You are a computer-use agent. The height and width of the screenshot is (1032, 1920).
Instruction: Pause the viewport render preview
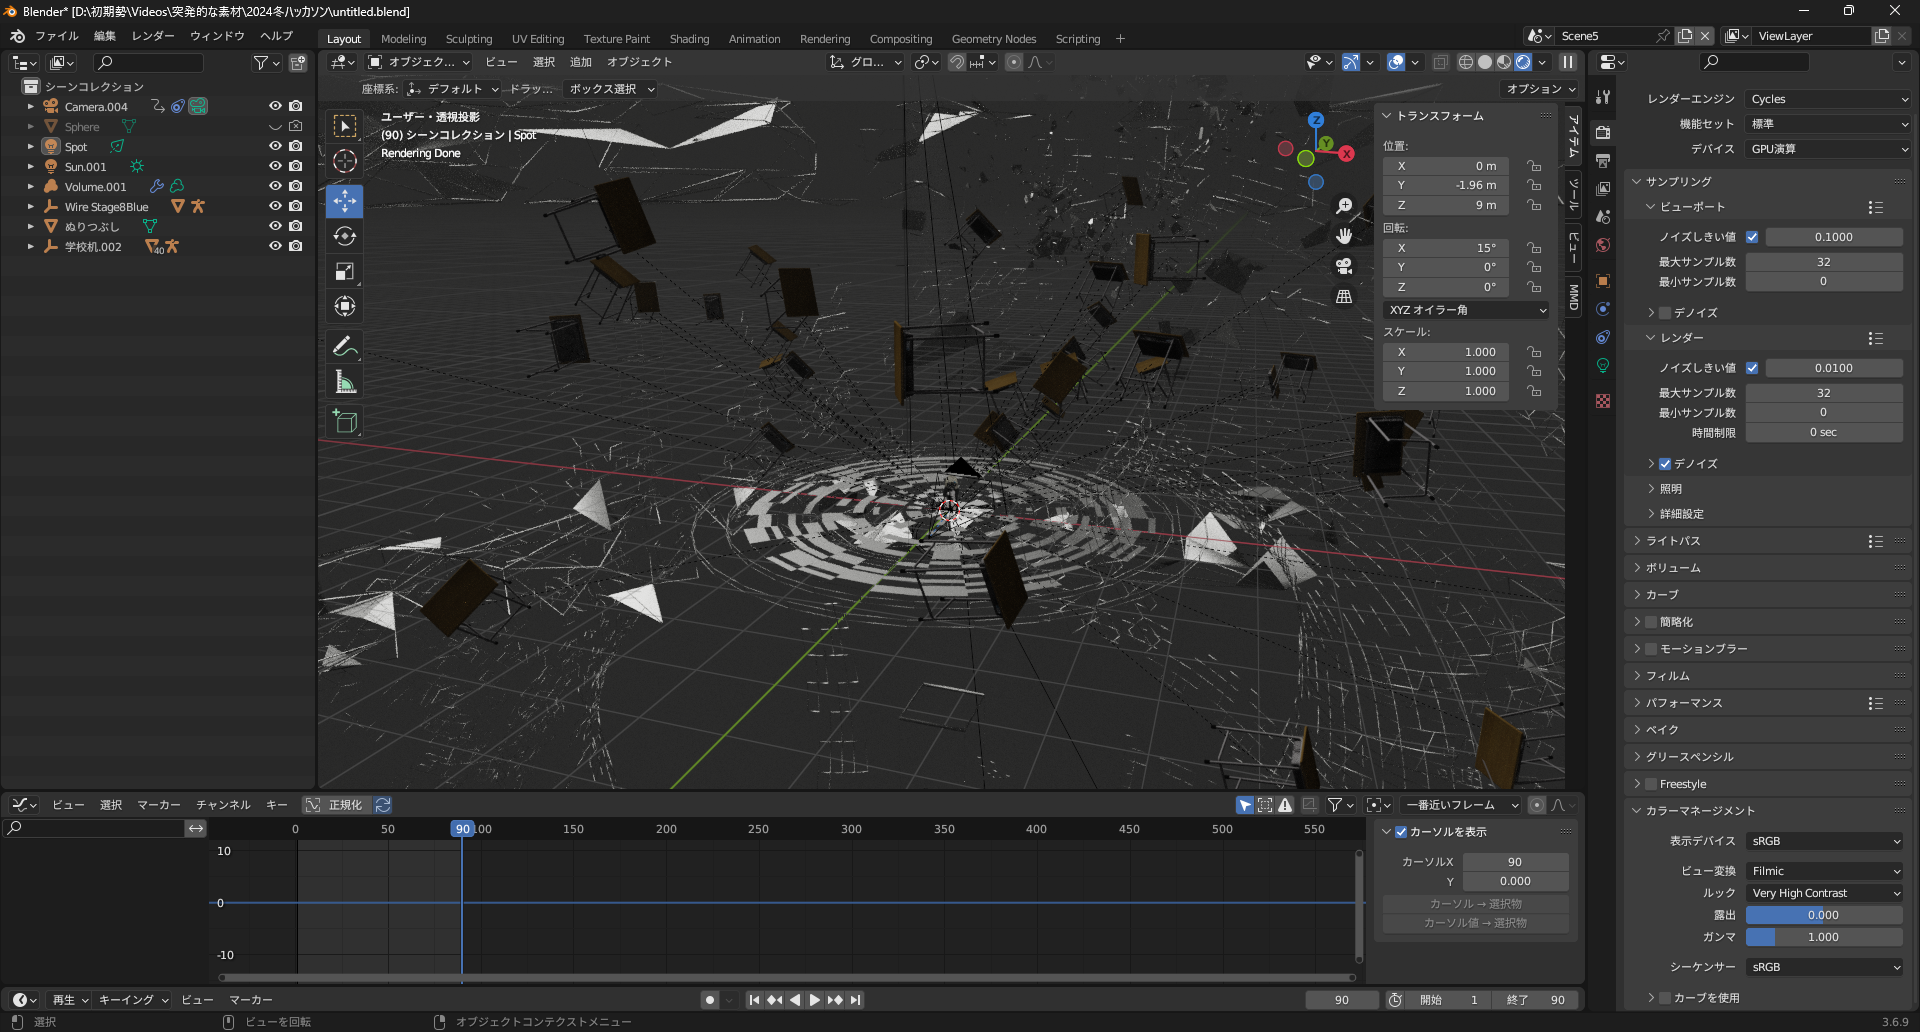[1568, 62]
